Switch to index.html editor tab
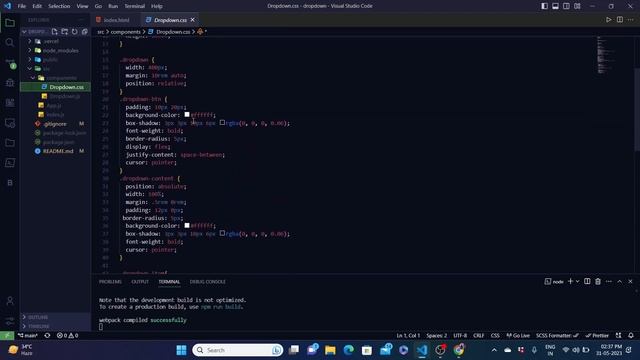This screenshot has width=640, height=360. click(116, 20)
